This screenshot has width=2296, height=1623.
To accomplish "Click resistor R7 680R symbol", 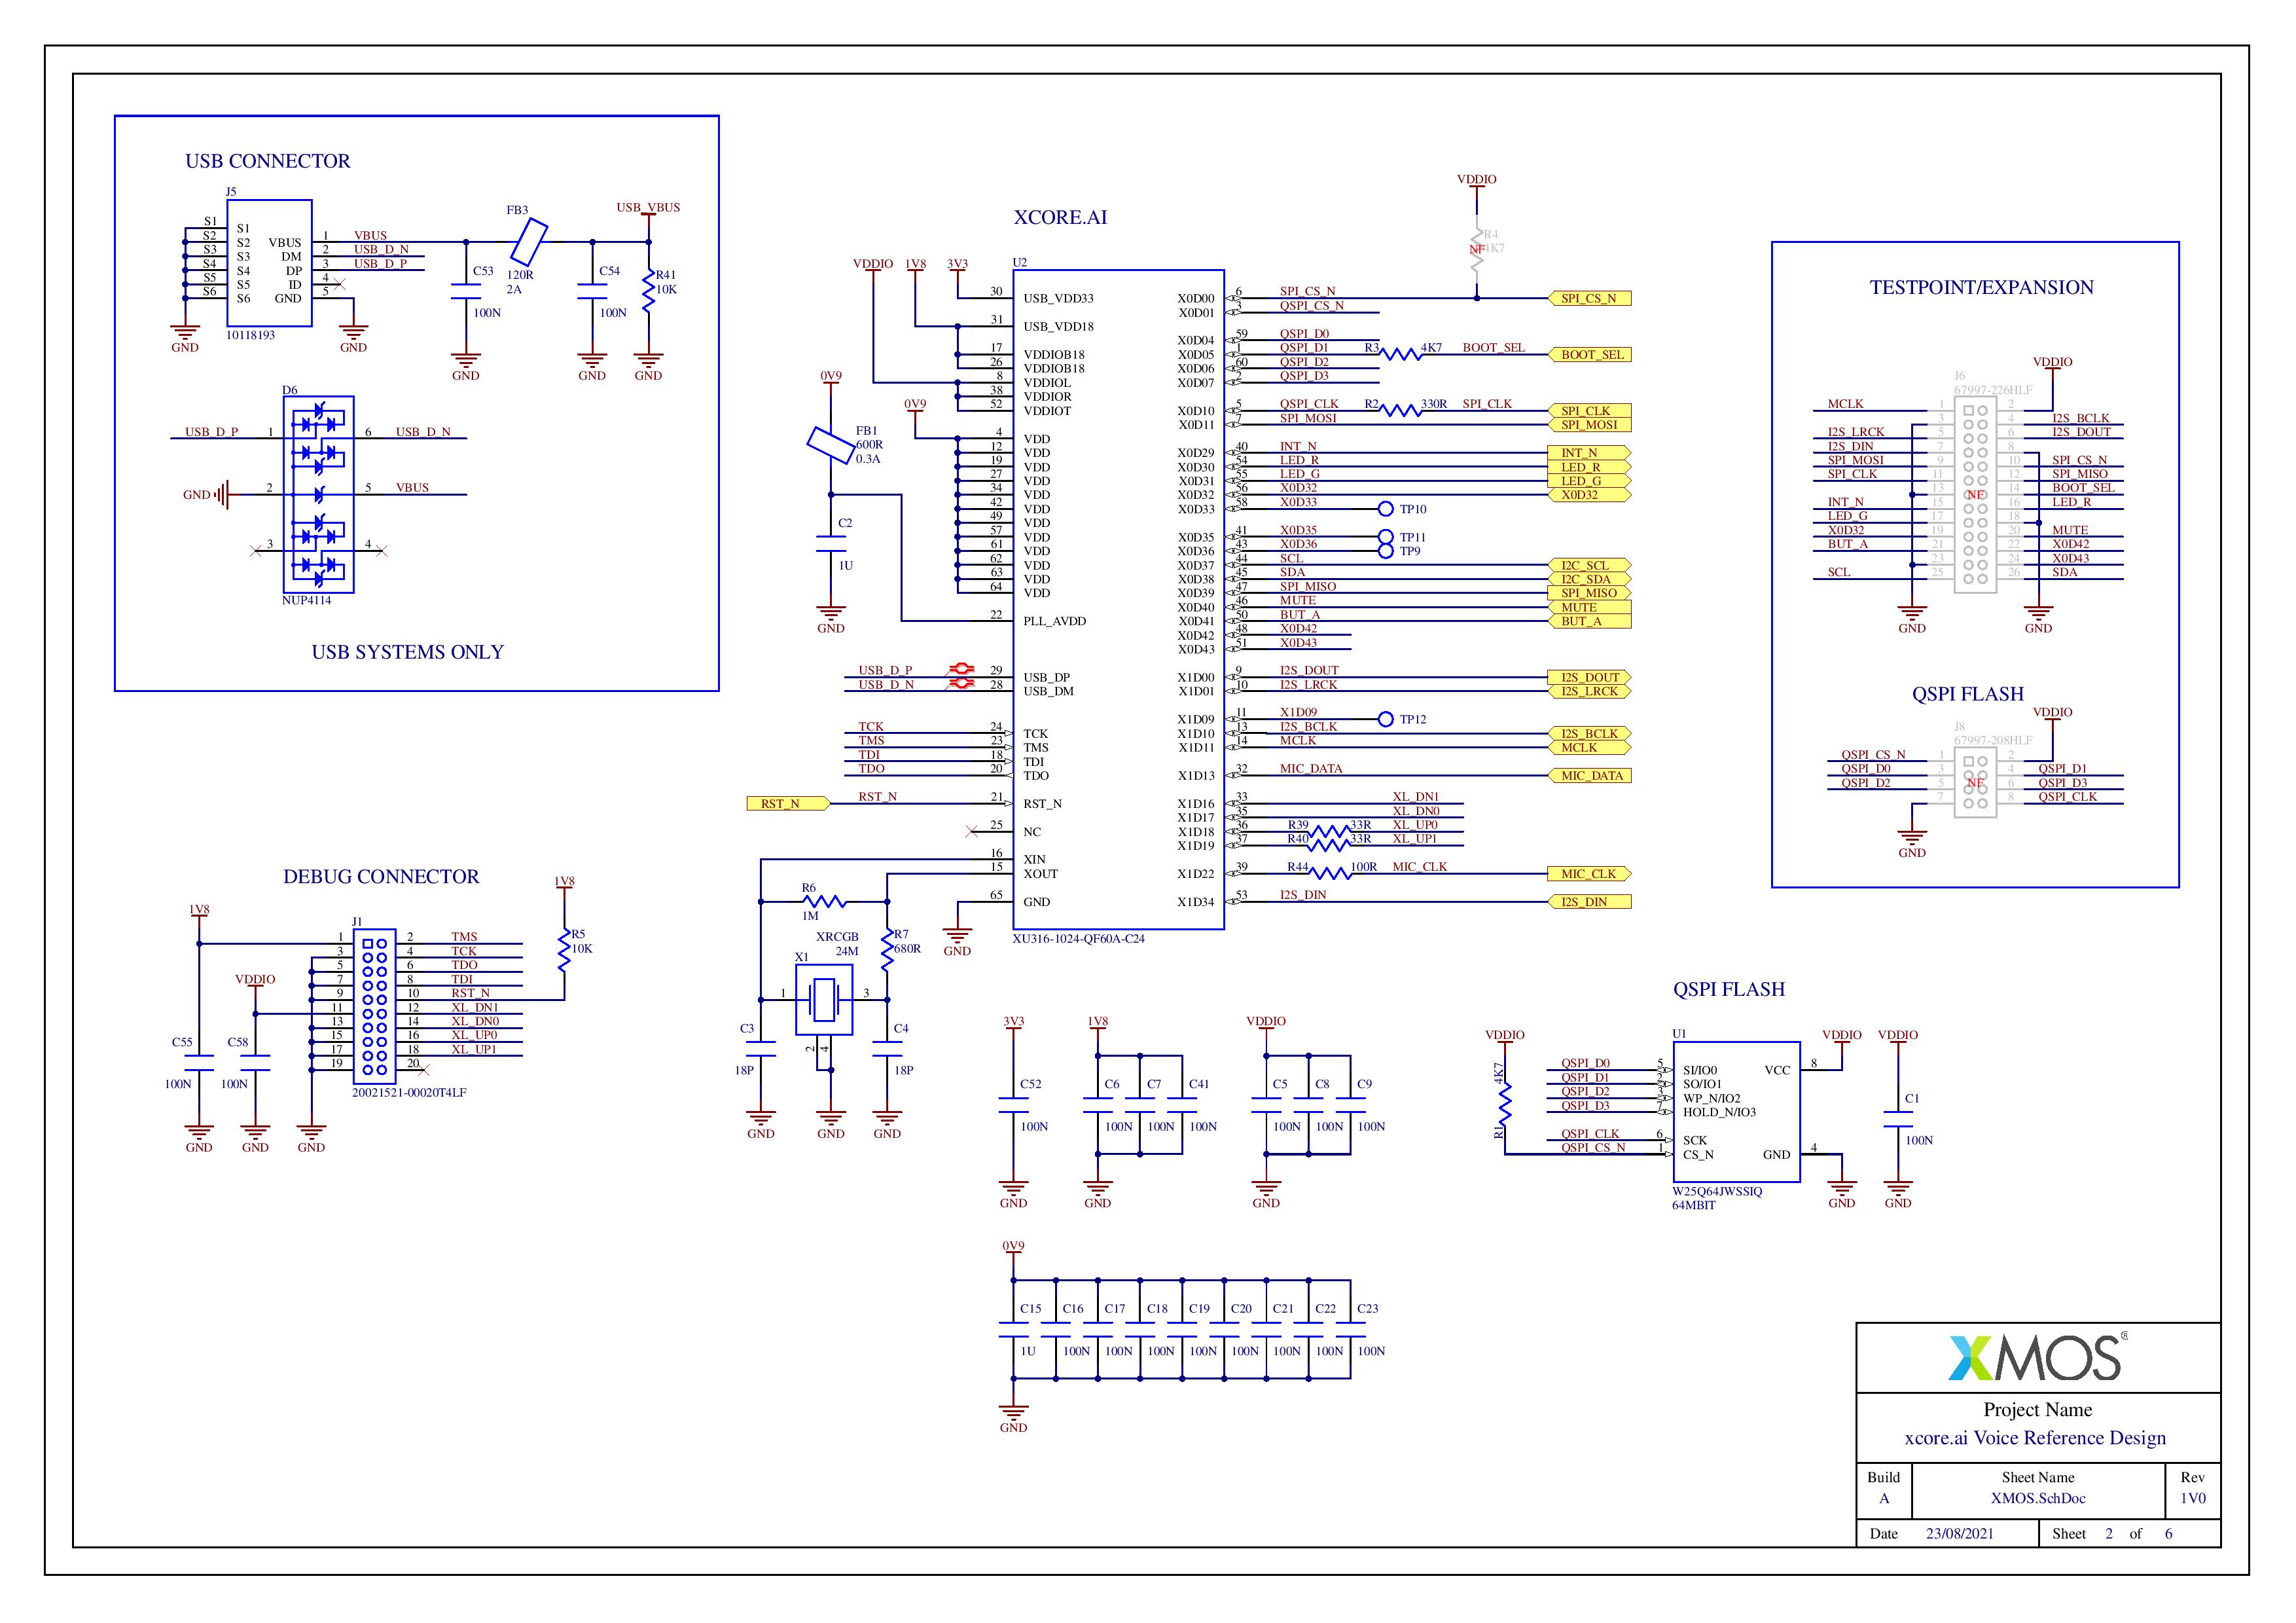I will pos(887,949).
